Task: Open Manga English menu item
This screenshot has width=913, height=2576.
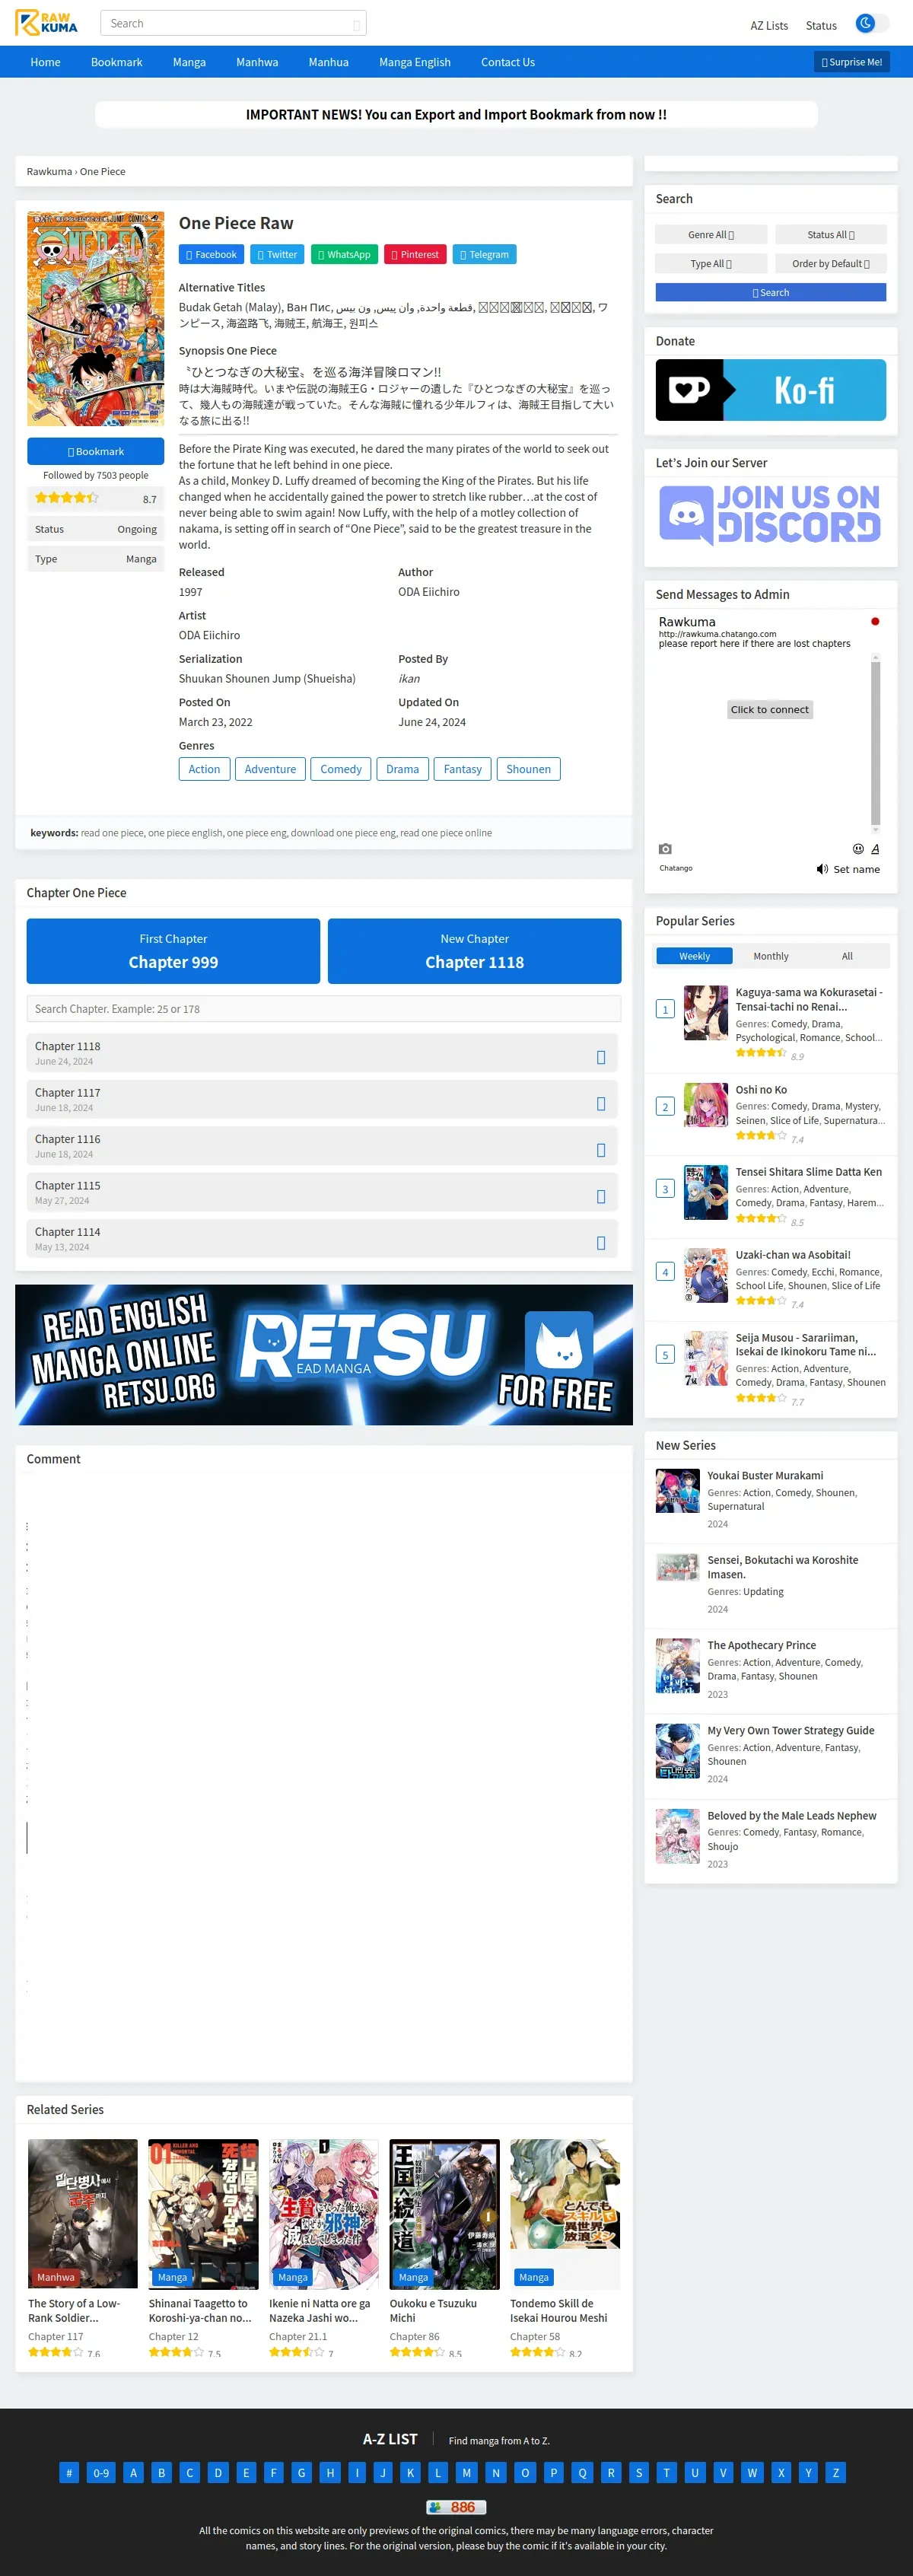Action: (x=415, y=62)
